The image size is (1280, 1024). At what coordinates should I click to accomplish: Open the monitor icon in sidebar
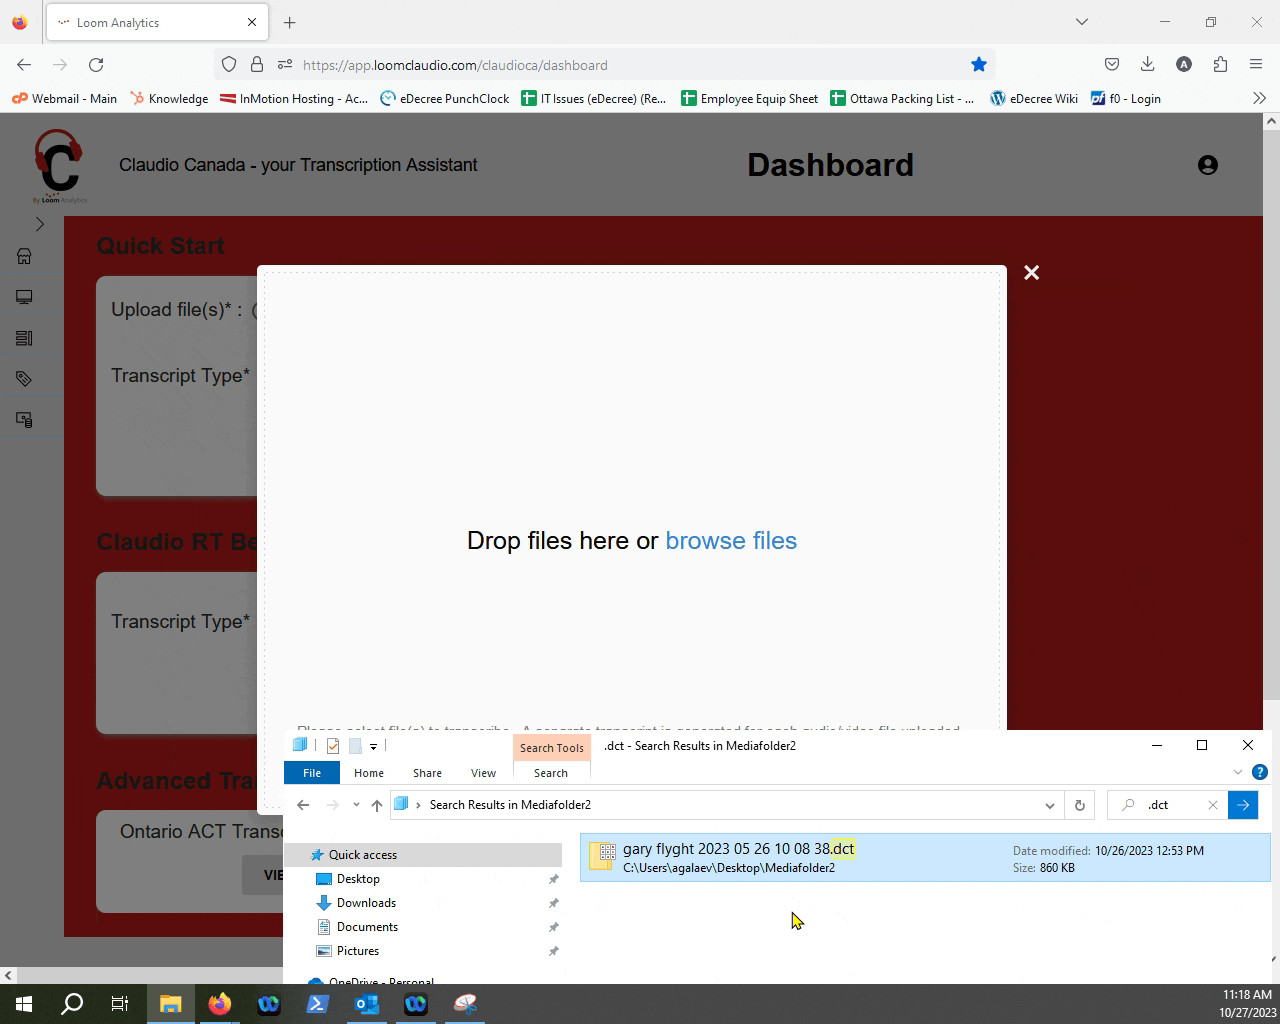[x=24, y=297]
